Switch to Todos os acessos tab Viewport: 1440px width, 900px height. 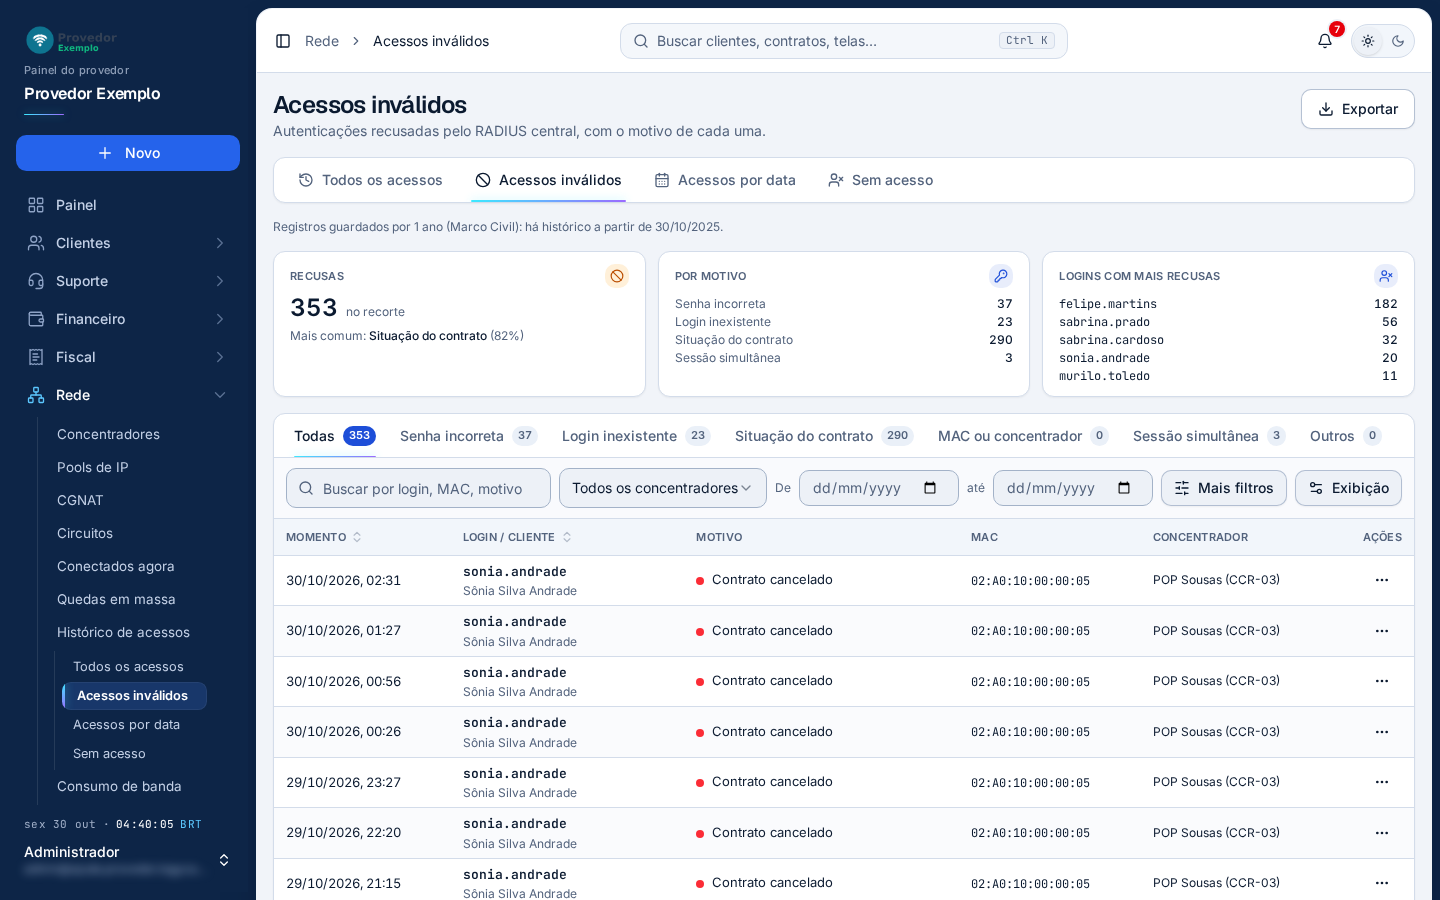click(x=370, y=180)
